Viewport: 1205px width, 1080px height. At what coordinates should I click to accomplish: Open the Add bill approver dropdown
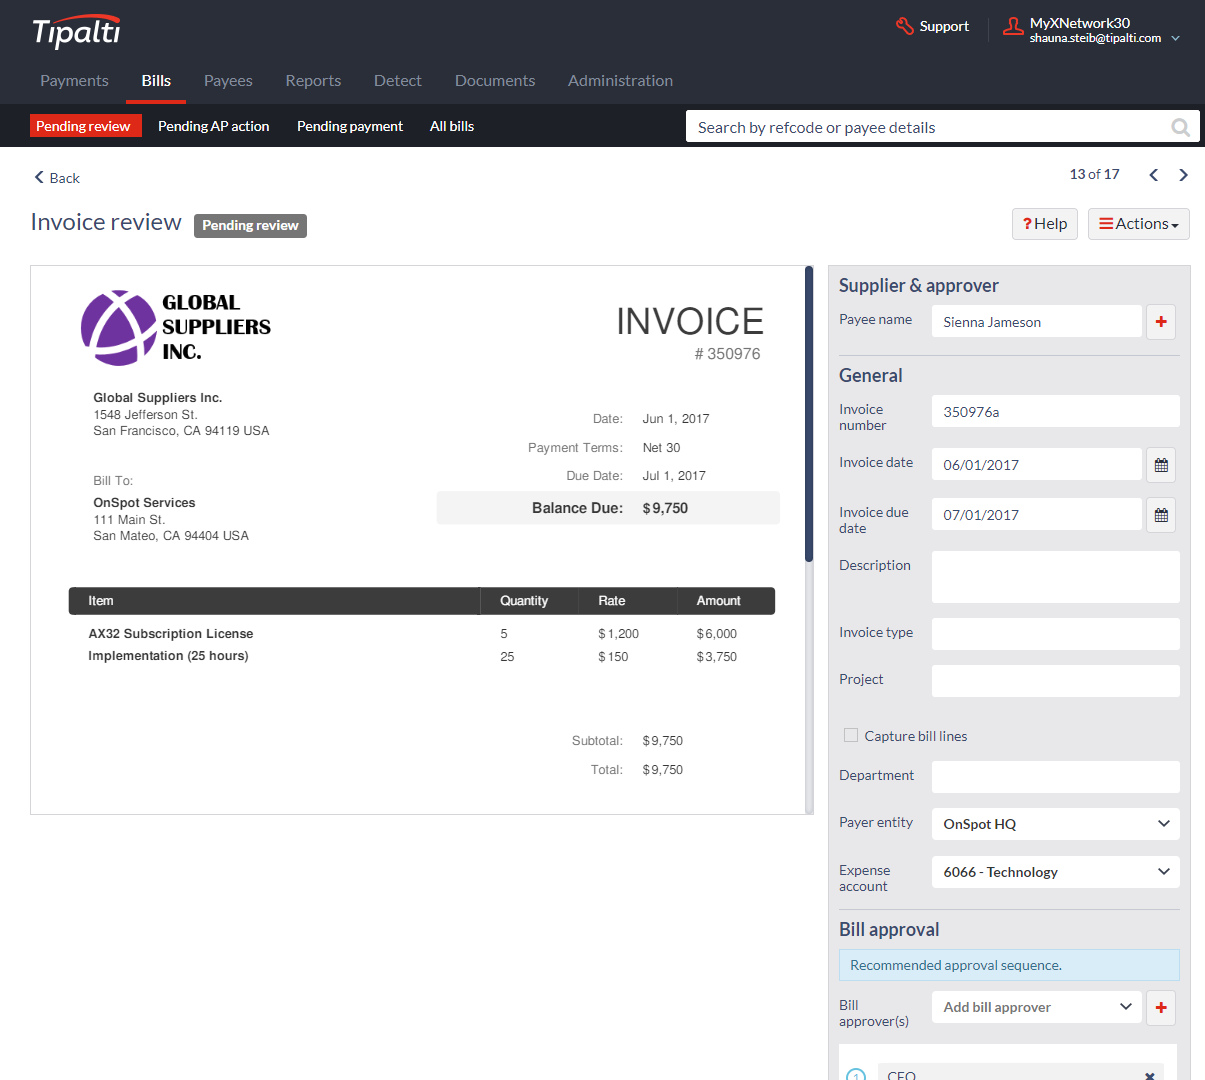point(1037,1007)
